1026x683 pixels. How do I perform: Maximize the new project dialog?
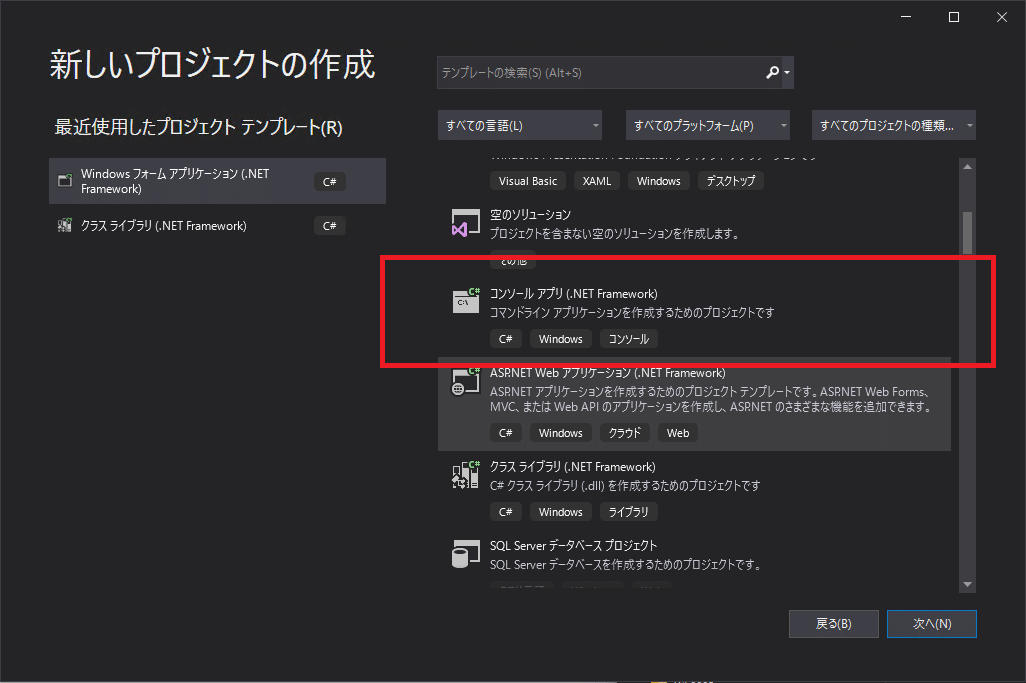[954, 17]
